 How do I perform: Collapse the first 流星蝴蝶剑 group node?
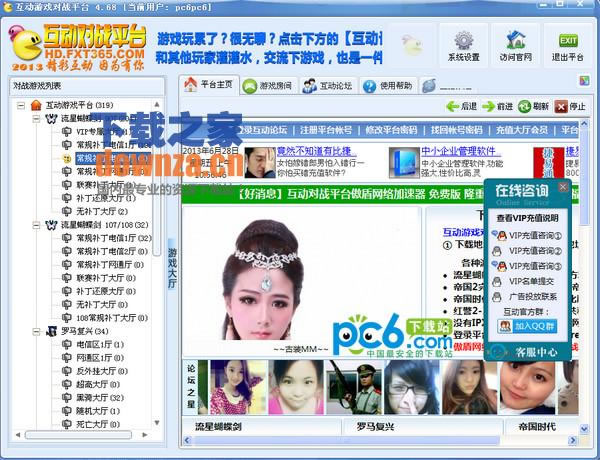pyautogui.click(x=36, y=119)
